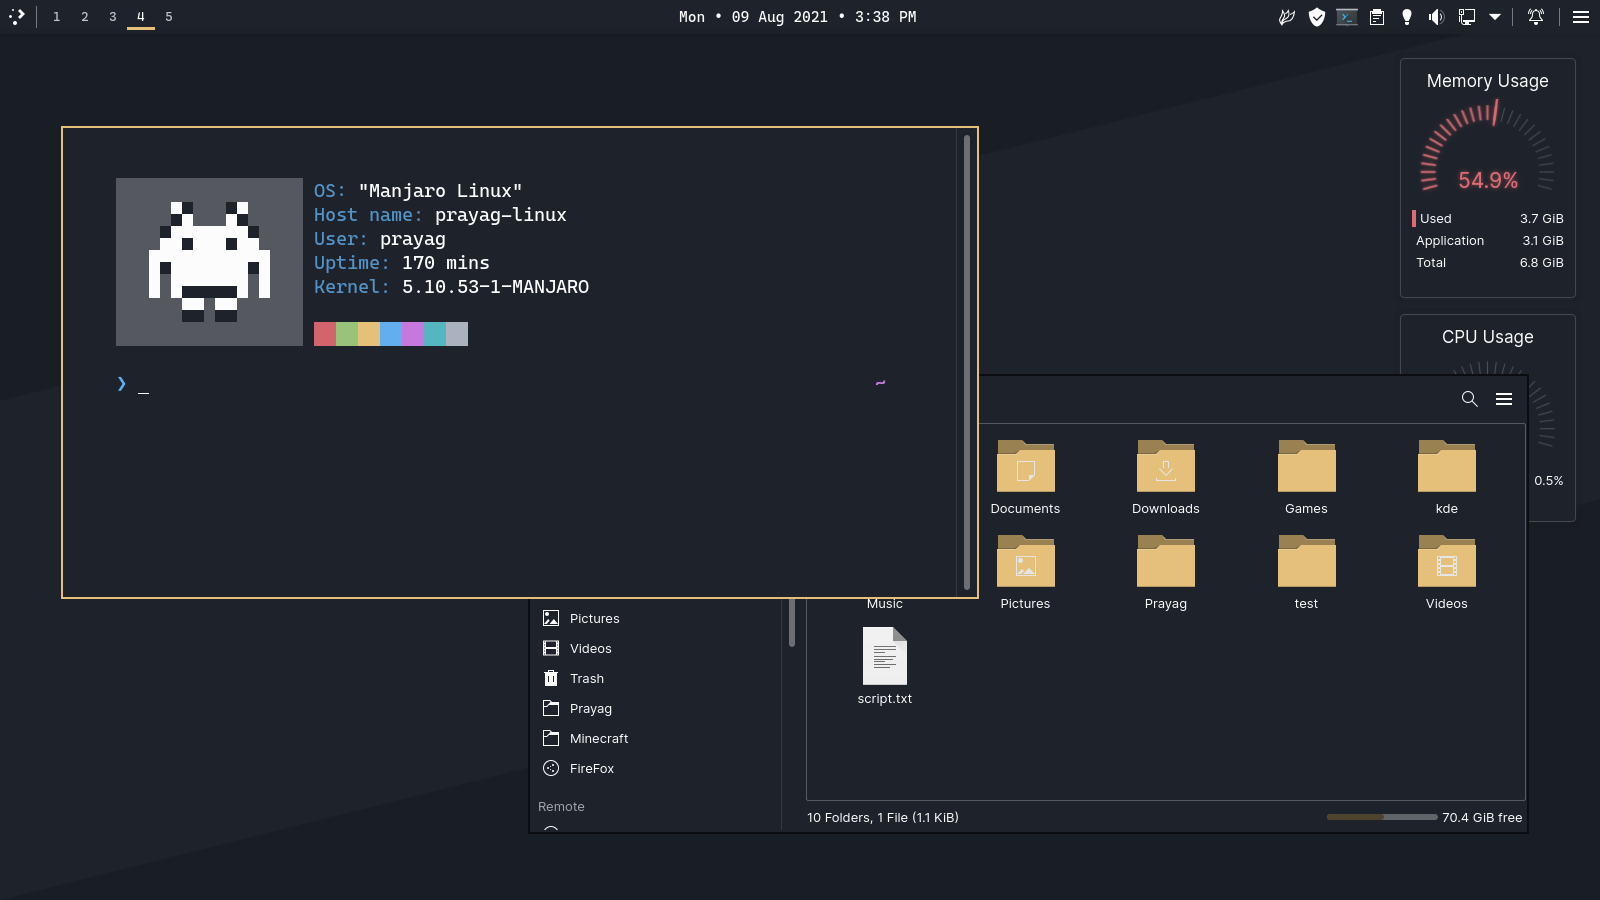Viewport: 1600px width, 900px height.
Task: Open the application launcher in top panel
Action: [16, 16]
